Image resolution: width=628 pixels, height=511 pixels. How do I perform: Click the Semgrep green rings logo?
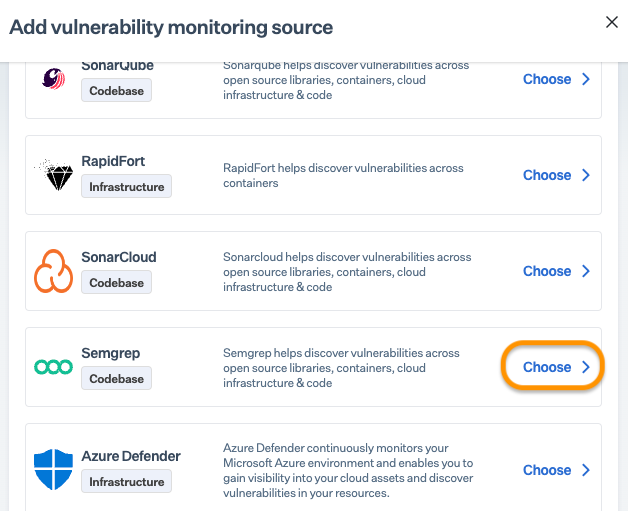coord(53,367)
